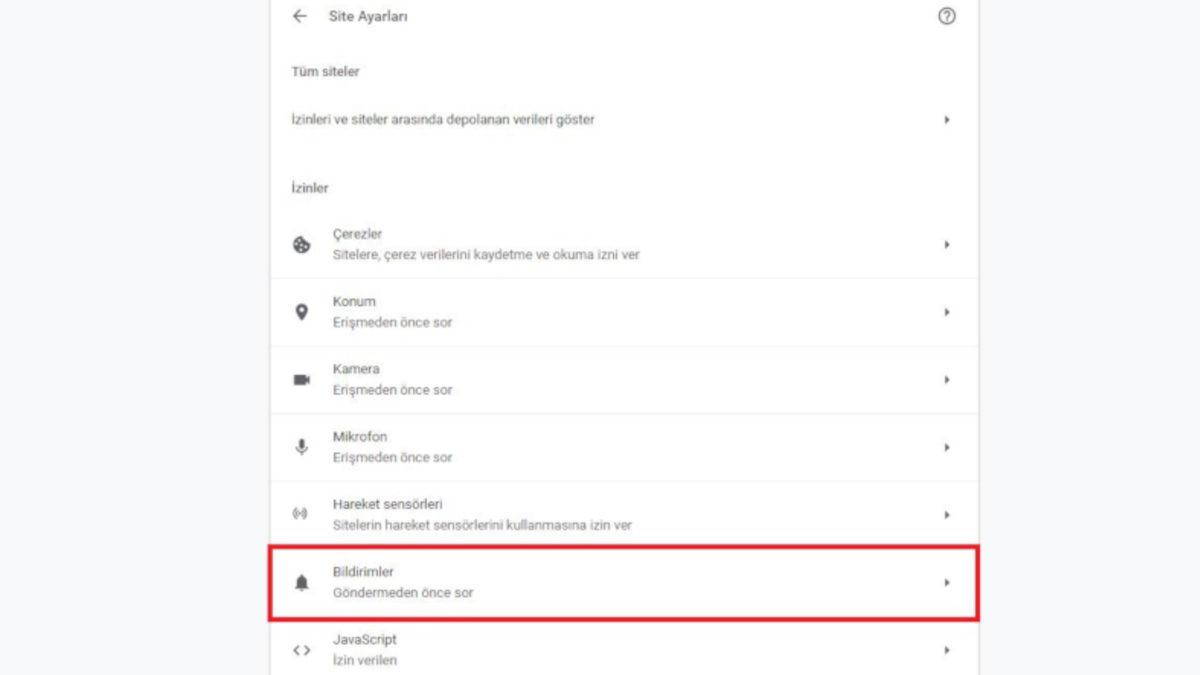Expand the JavaScript settings row
Viewport: 1200px width, 675px height.
[x=947, y=649]
